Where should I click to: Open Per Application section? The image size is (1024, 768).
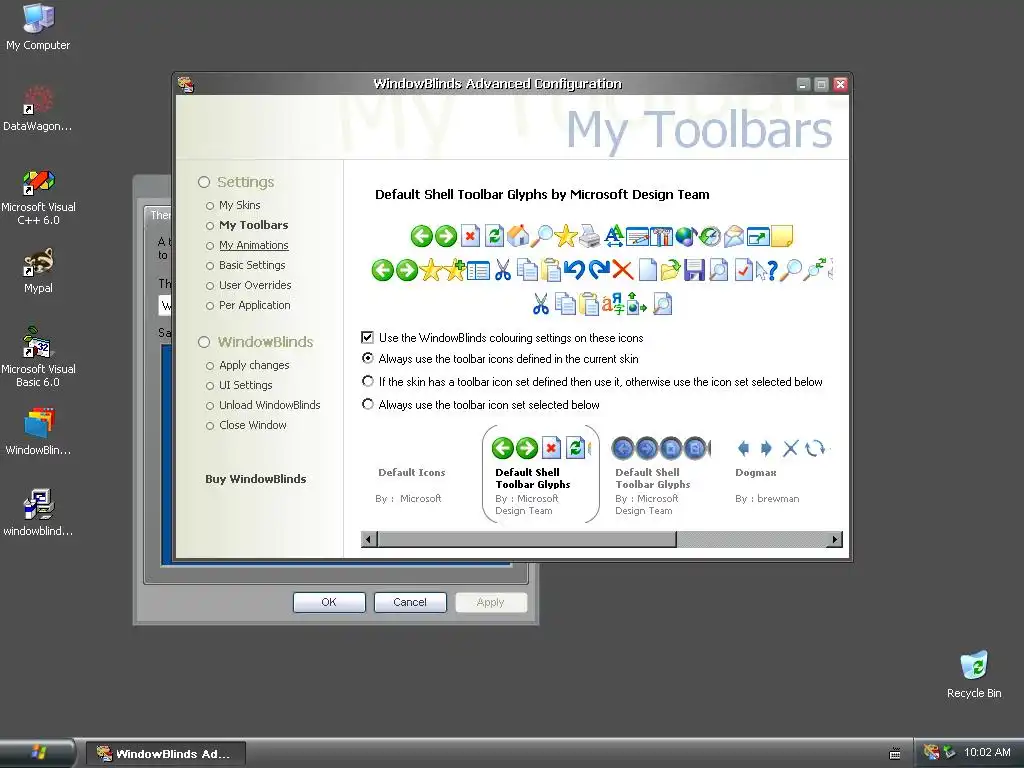pos(255,305)
